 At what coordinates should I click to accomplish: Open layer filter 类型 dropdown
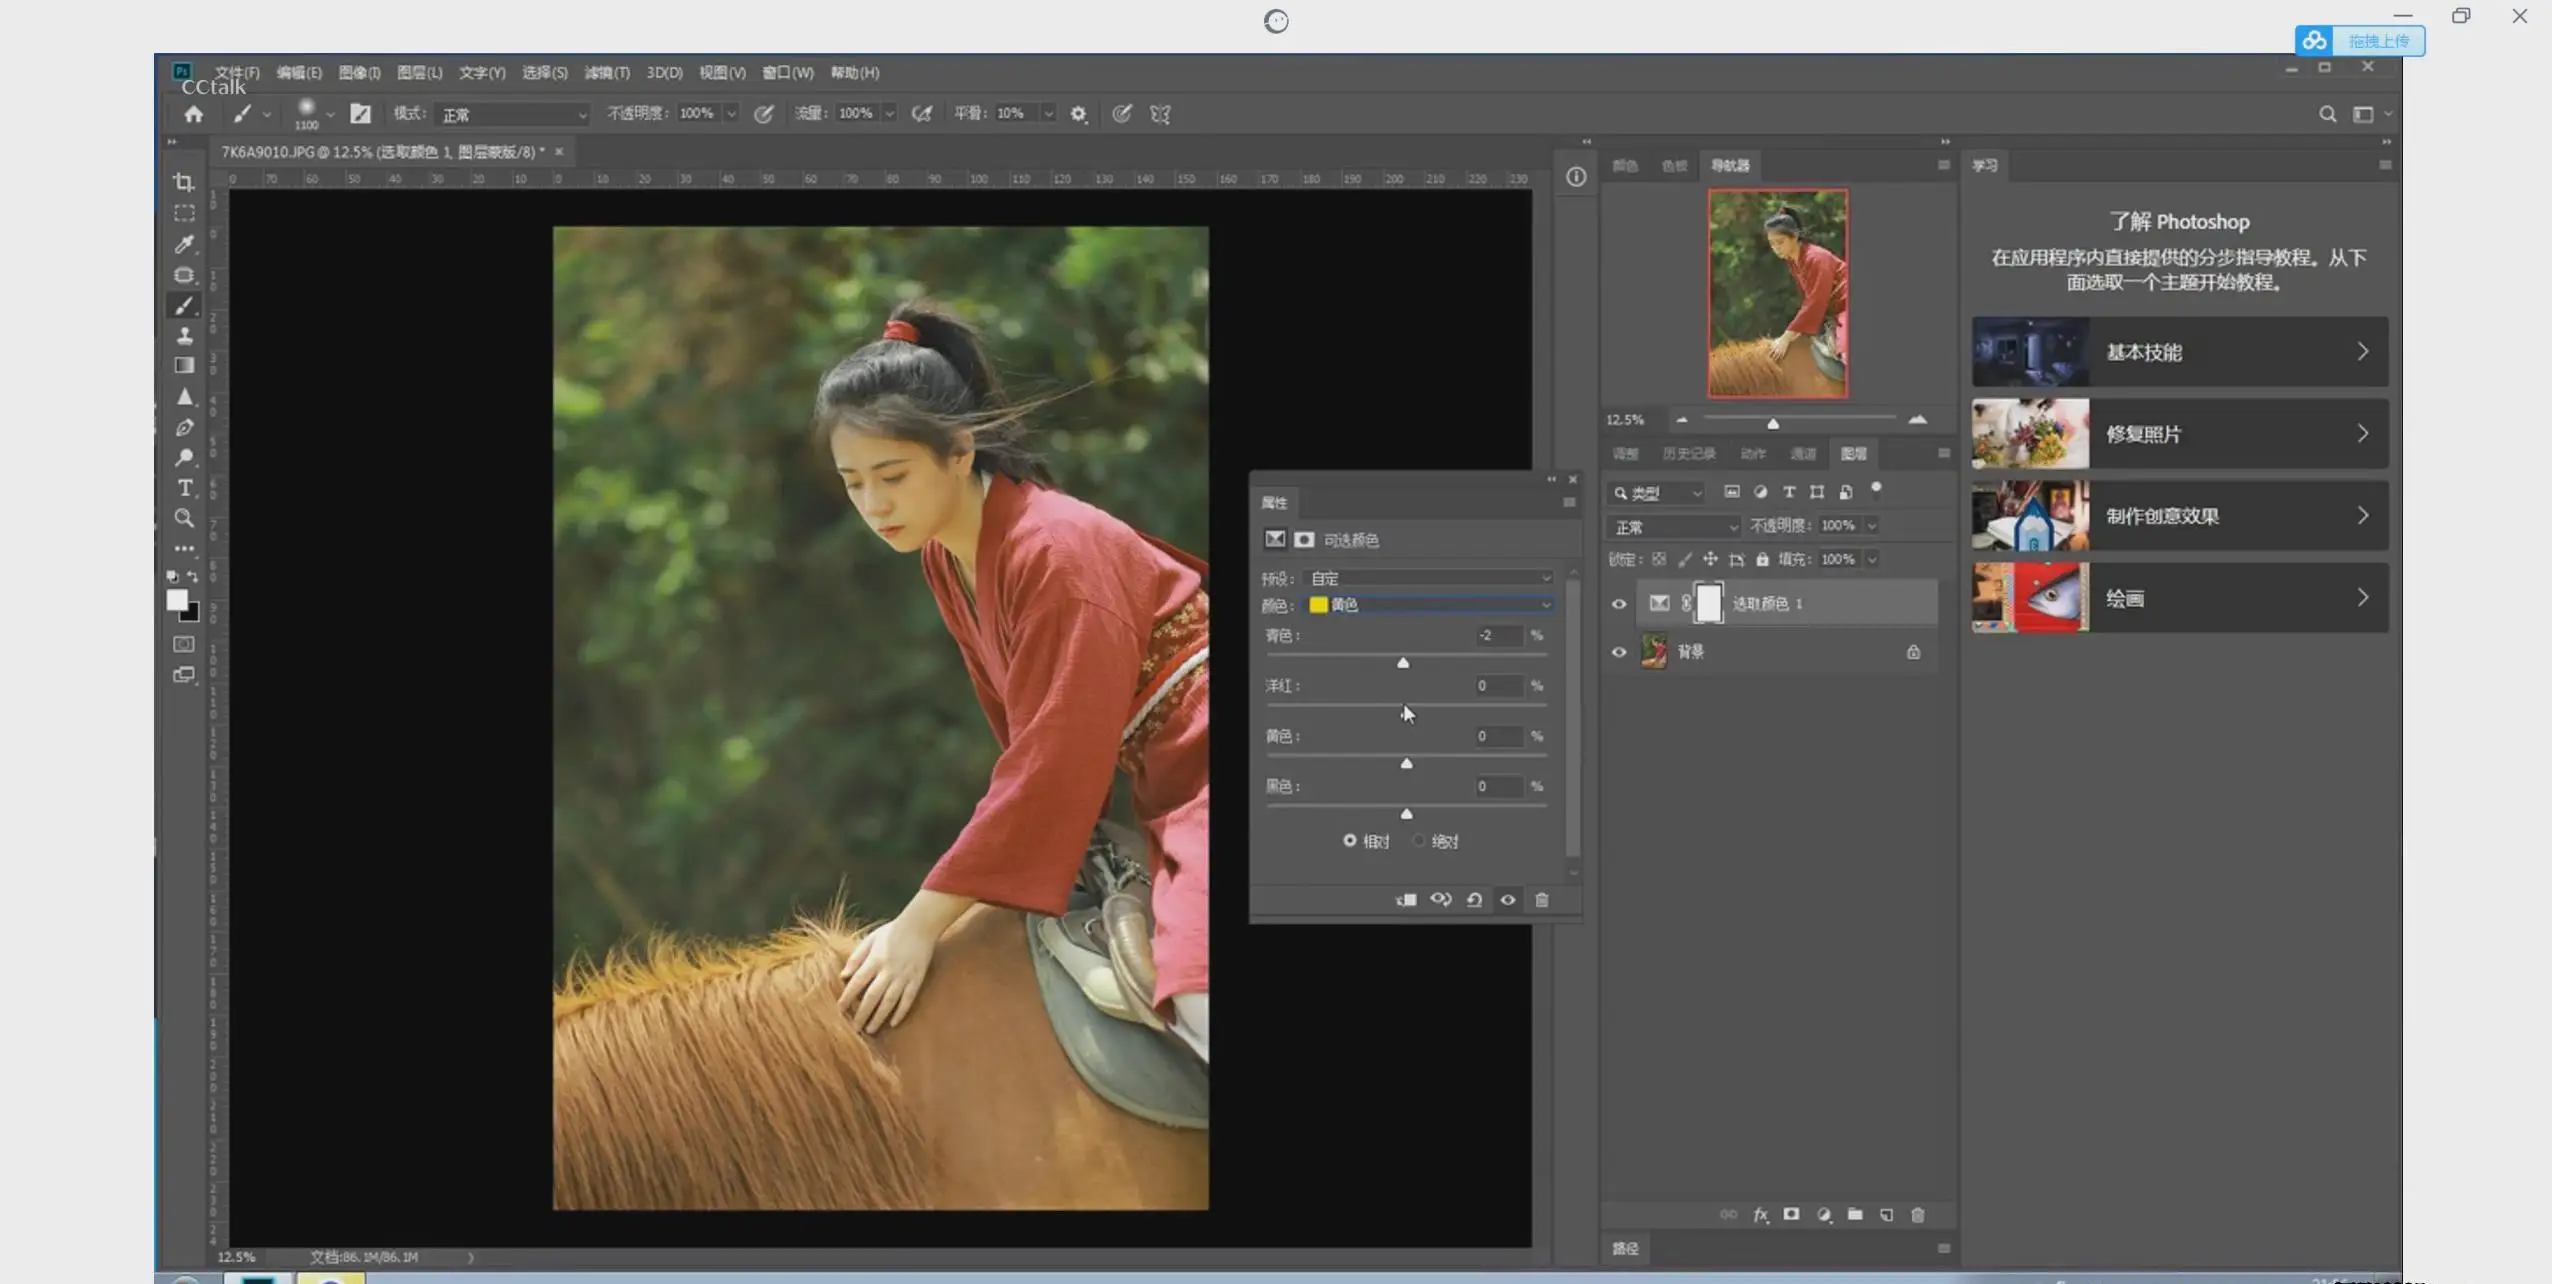1656,493
